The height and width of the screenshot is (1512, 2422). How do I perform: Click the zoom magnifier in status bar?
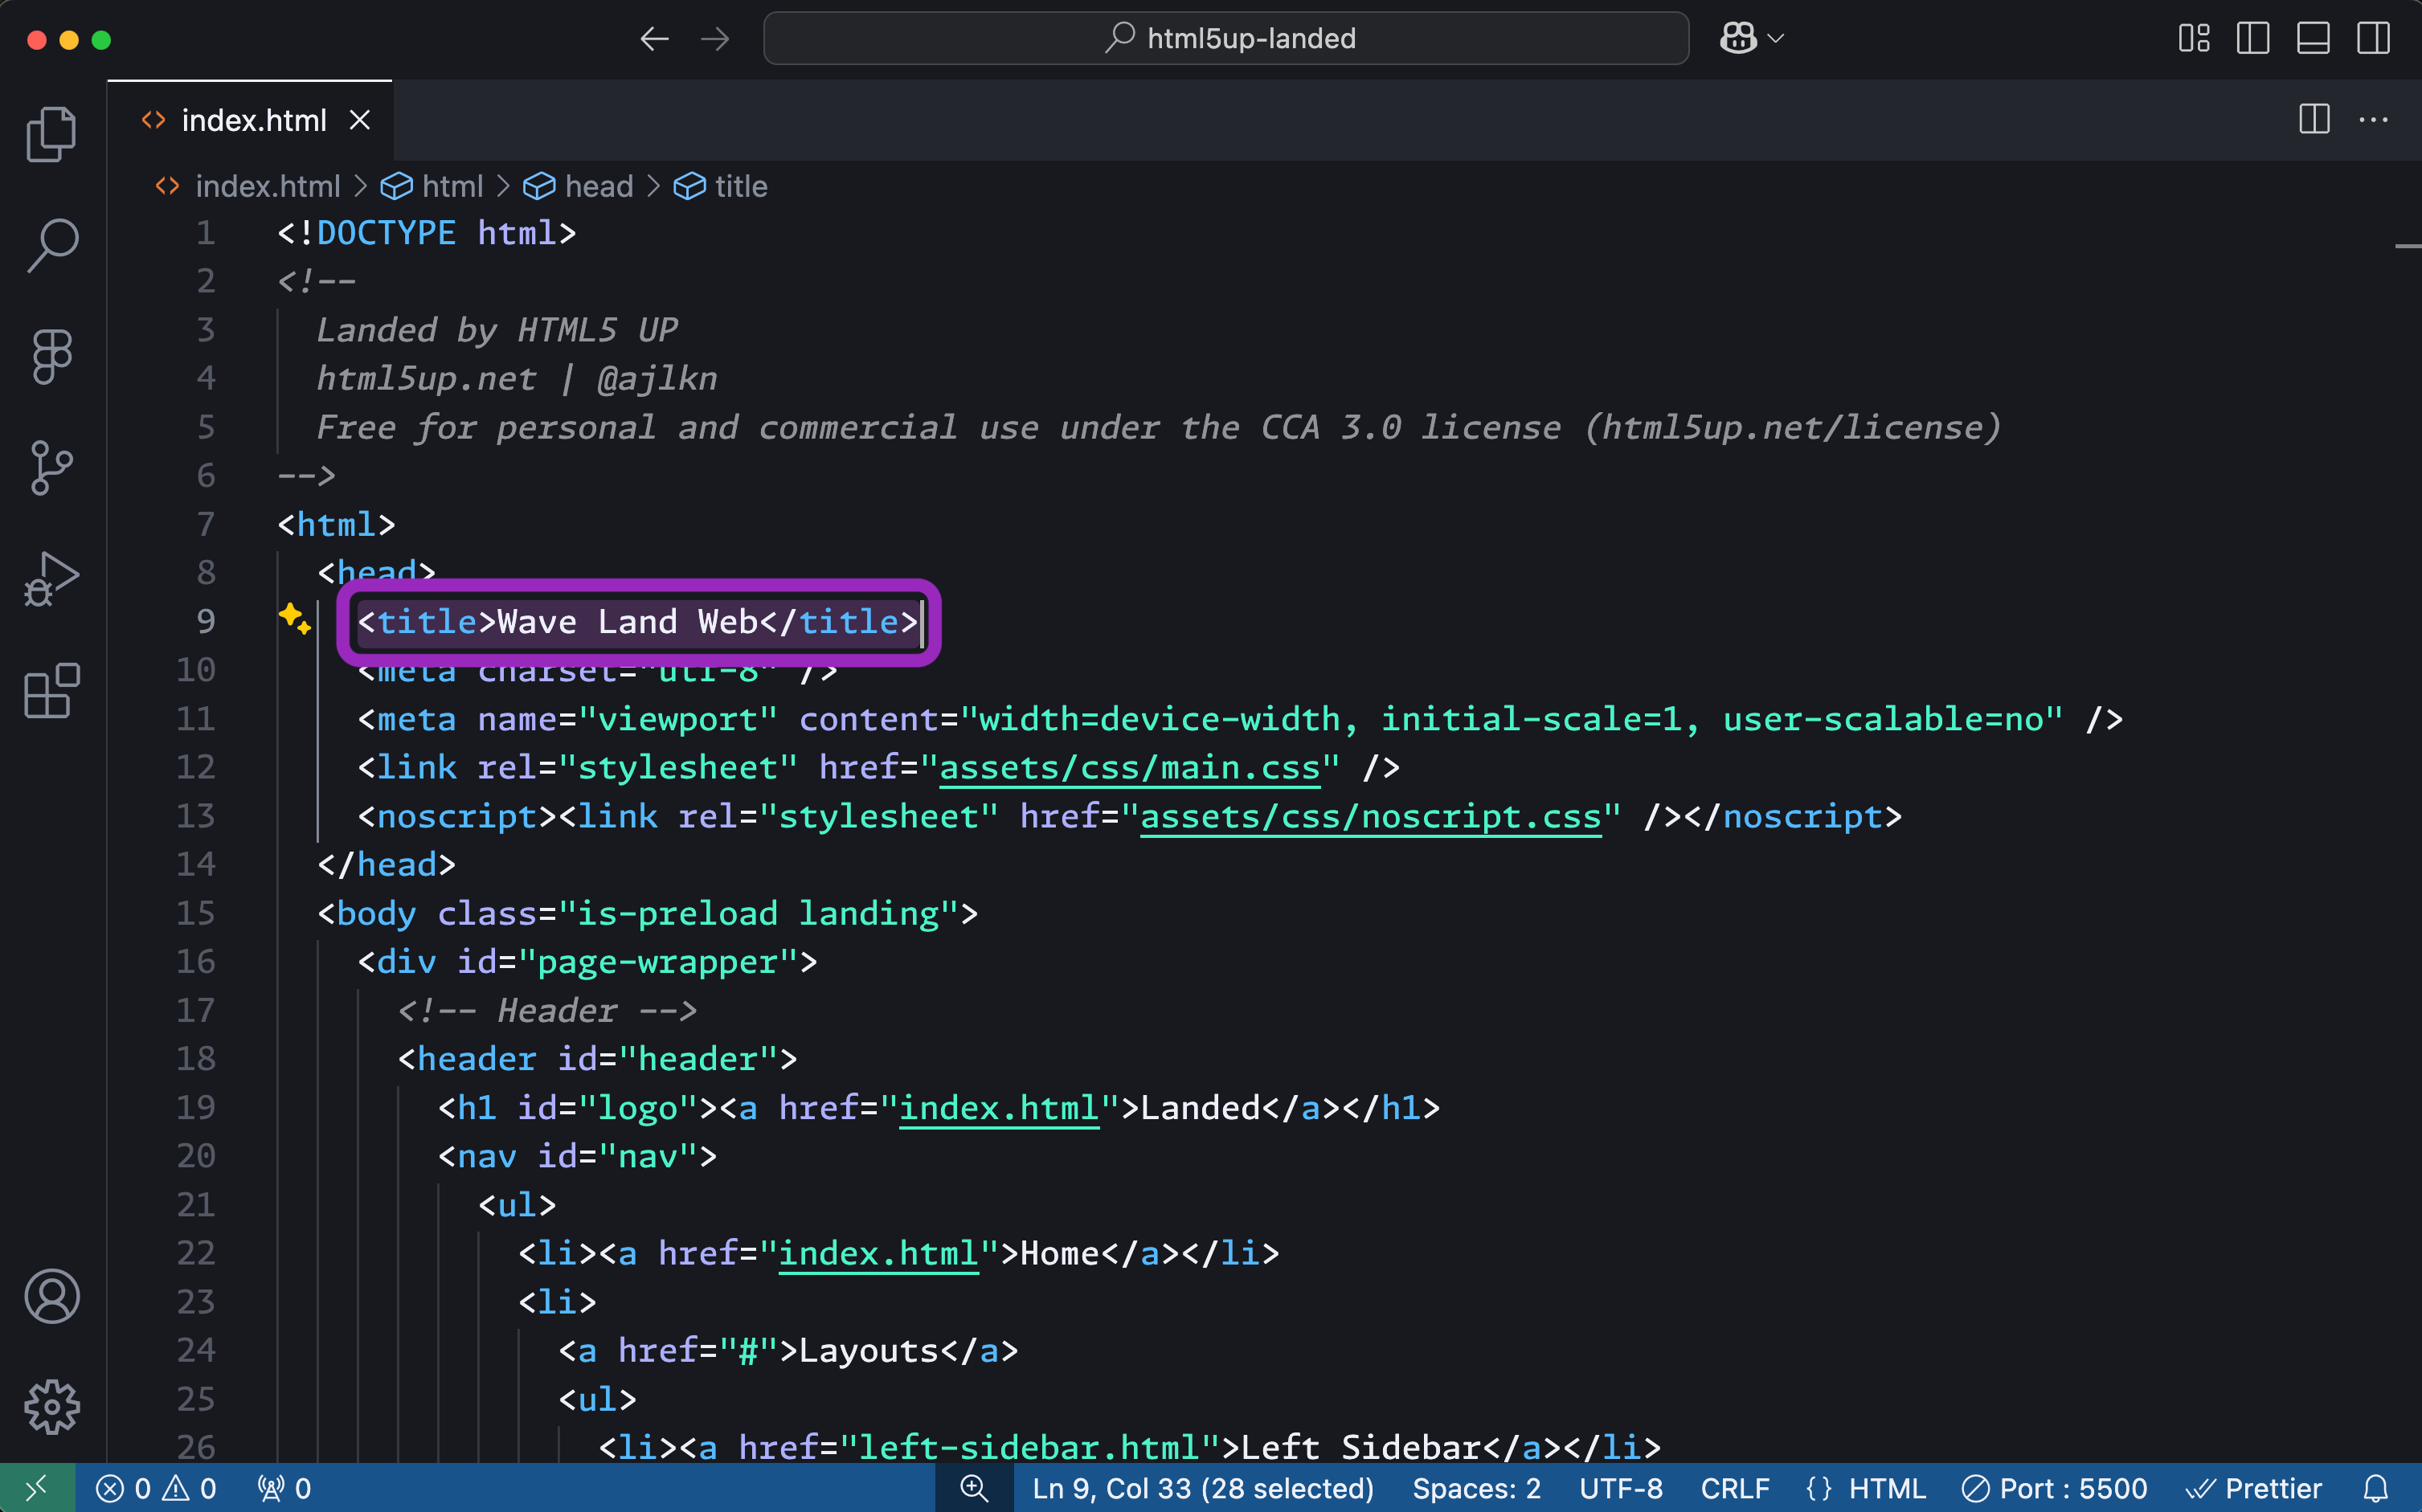point(974,1488)
